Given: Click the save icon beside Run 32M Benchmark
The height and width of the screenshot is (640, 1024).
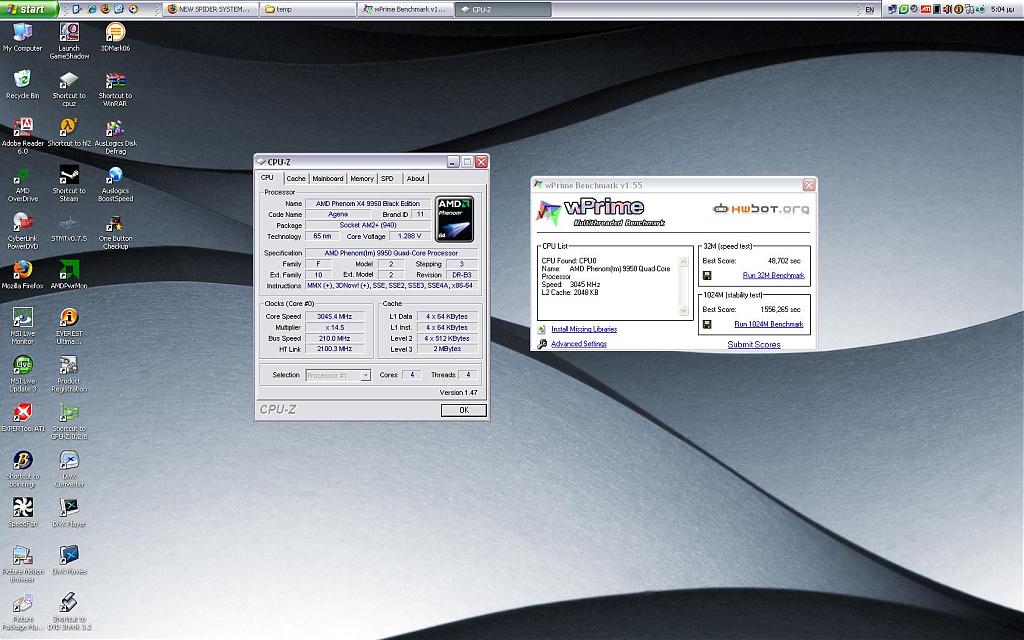Looking at the screenshot, I should (x=707, y=276).
